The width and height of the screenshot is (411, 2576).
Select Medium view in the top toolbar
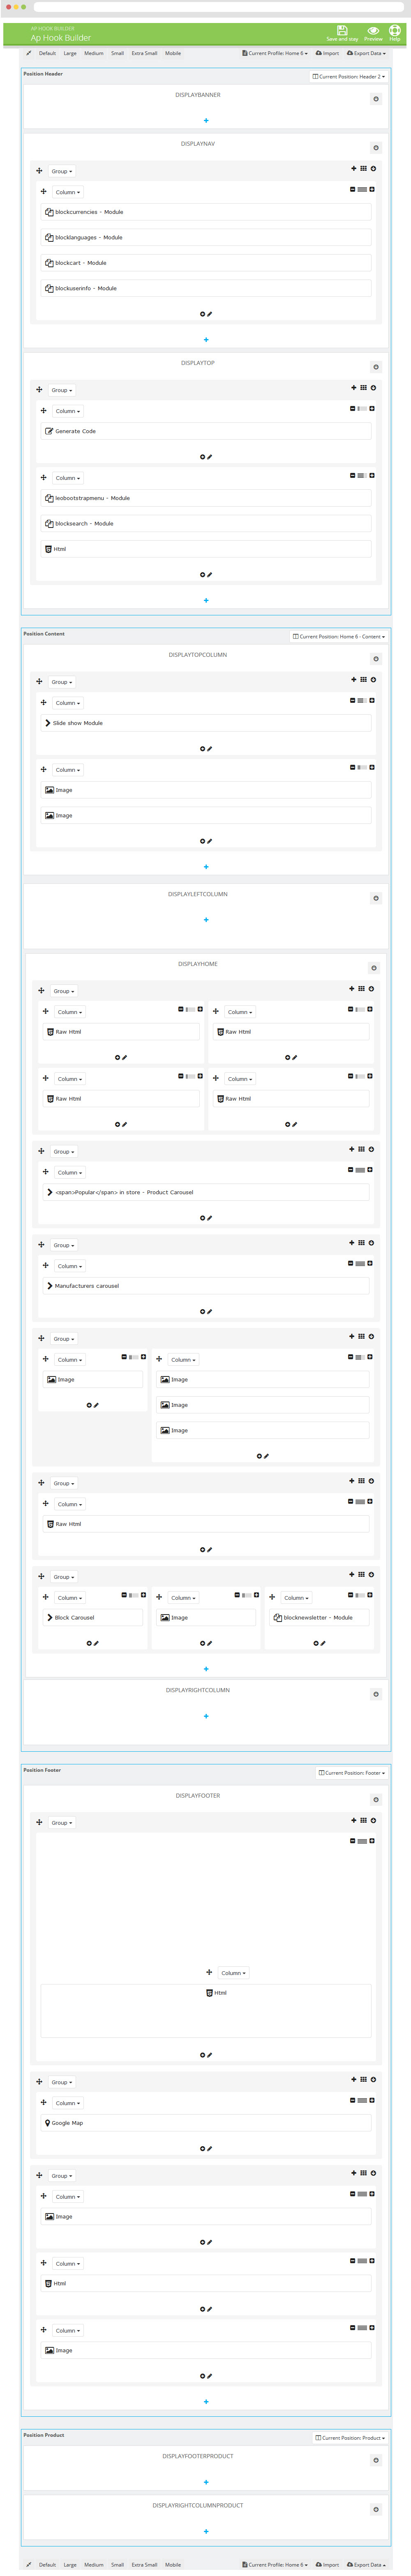pos(94,53)
